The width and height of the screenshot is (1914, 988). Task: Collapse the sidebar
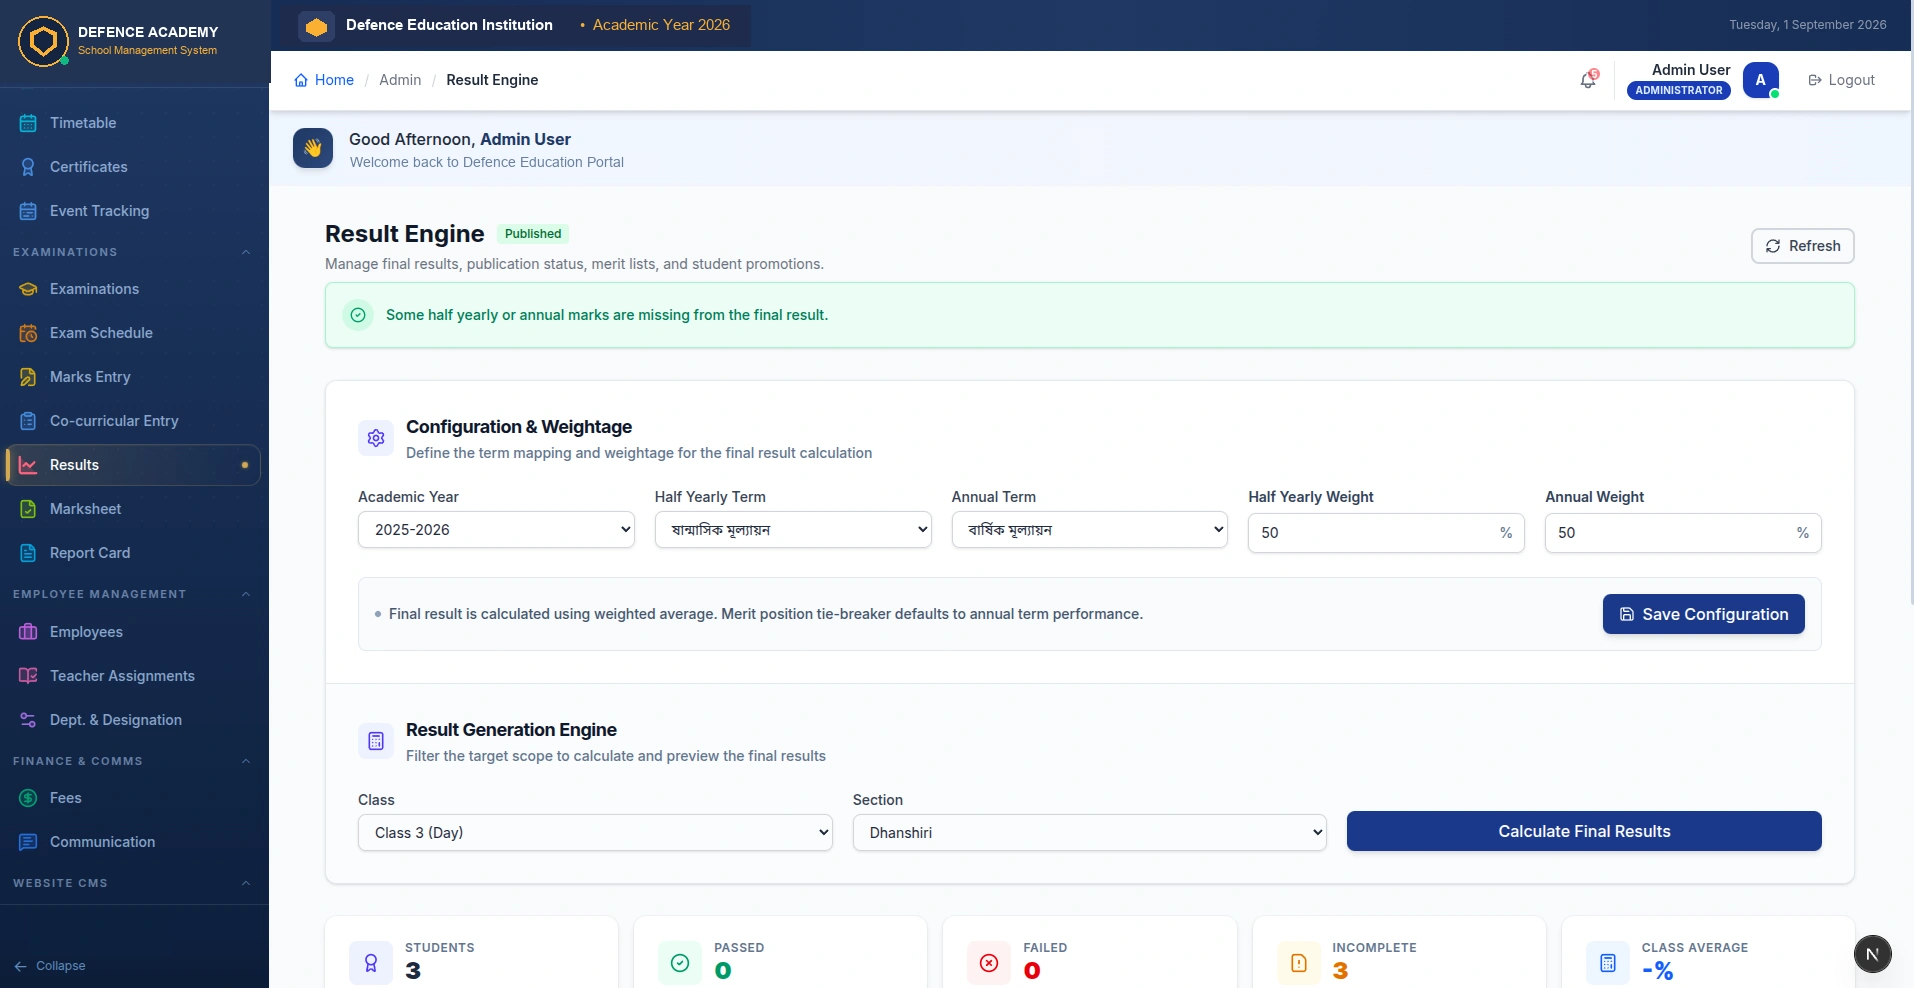pos(50,966)
